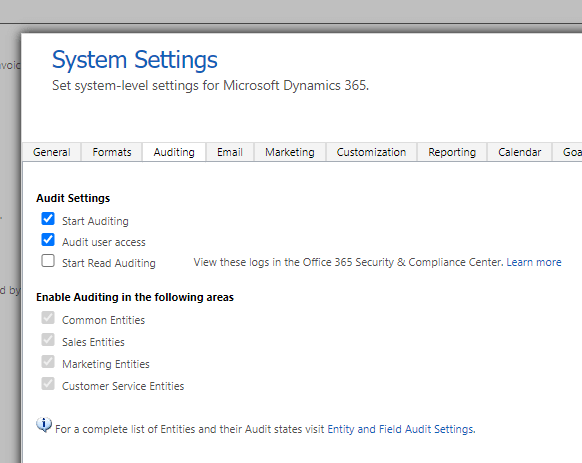582x463 pixels.
Task: Switch to the Formats tab
Action: point(112,152)
